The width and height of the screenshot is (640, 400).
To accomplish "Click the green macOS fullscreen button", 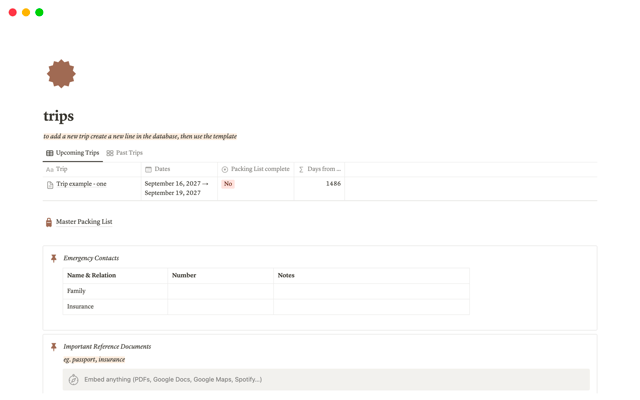I will coord(39,13).
